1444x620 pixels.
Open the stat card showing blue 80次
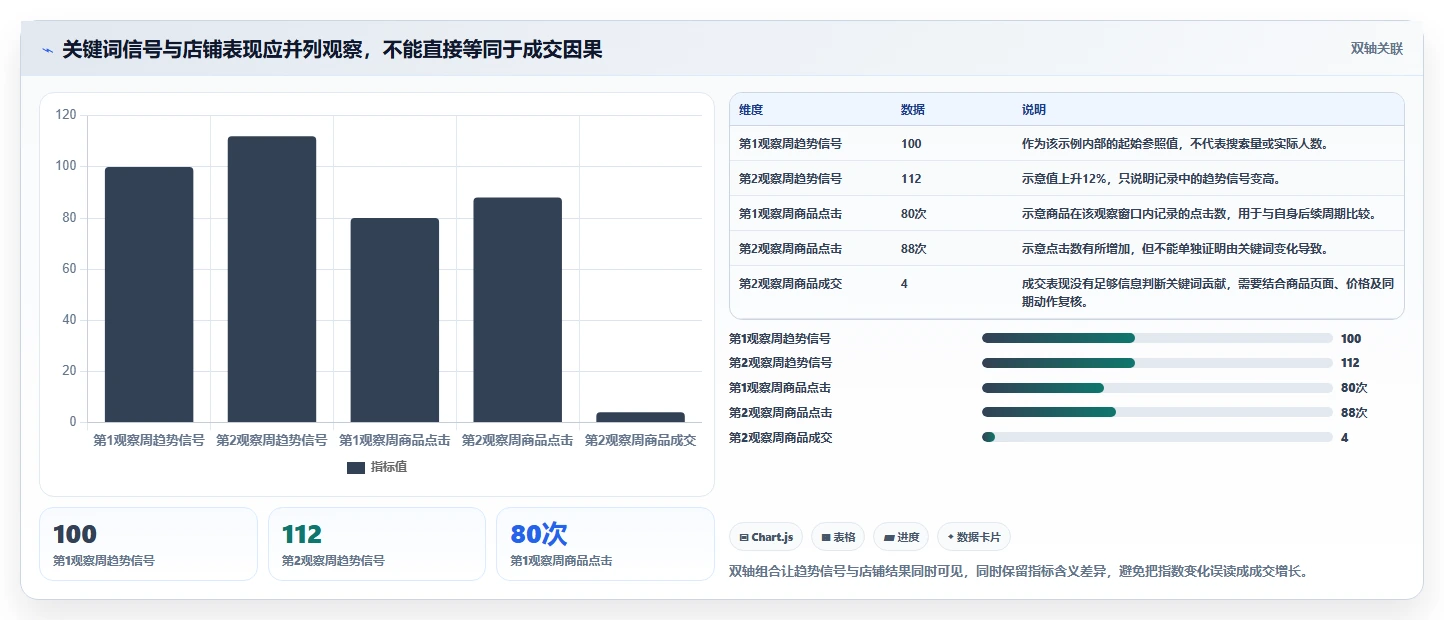(x=605, y=544)
